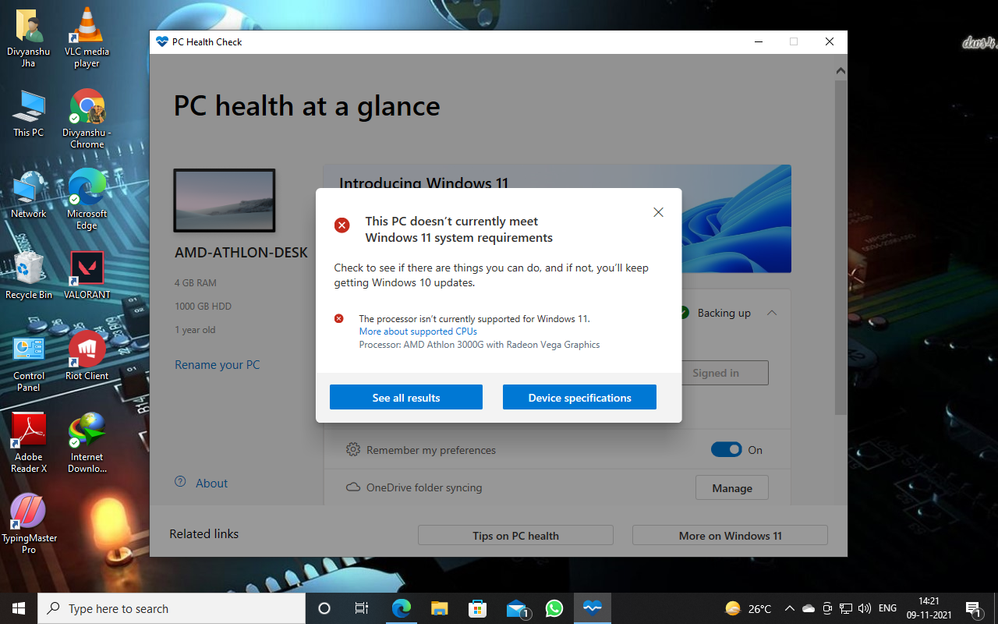Open More about supported CPUs link
Viewport: 998px width, 624px height.
point(418,331)
